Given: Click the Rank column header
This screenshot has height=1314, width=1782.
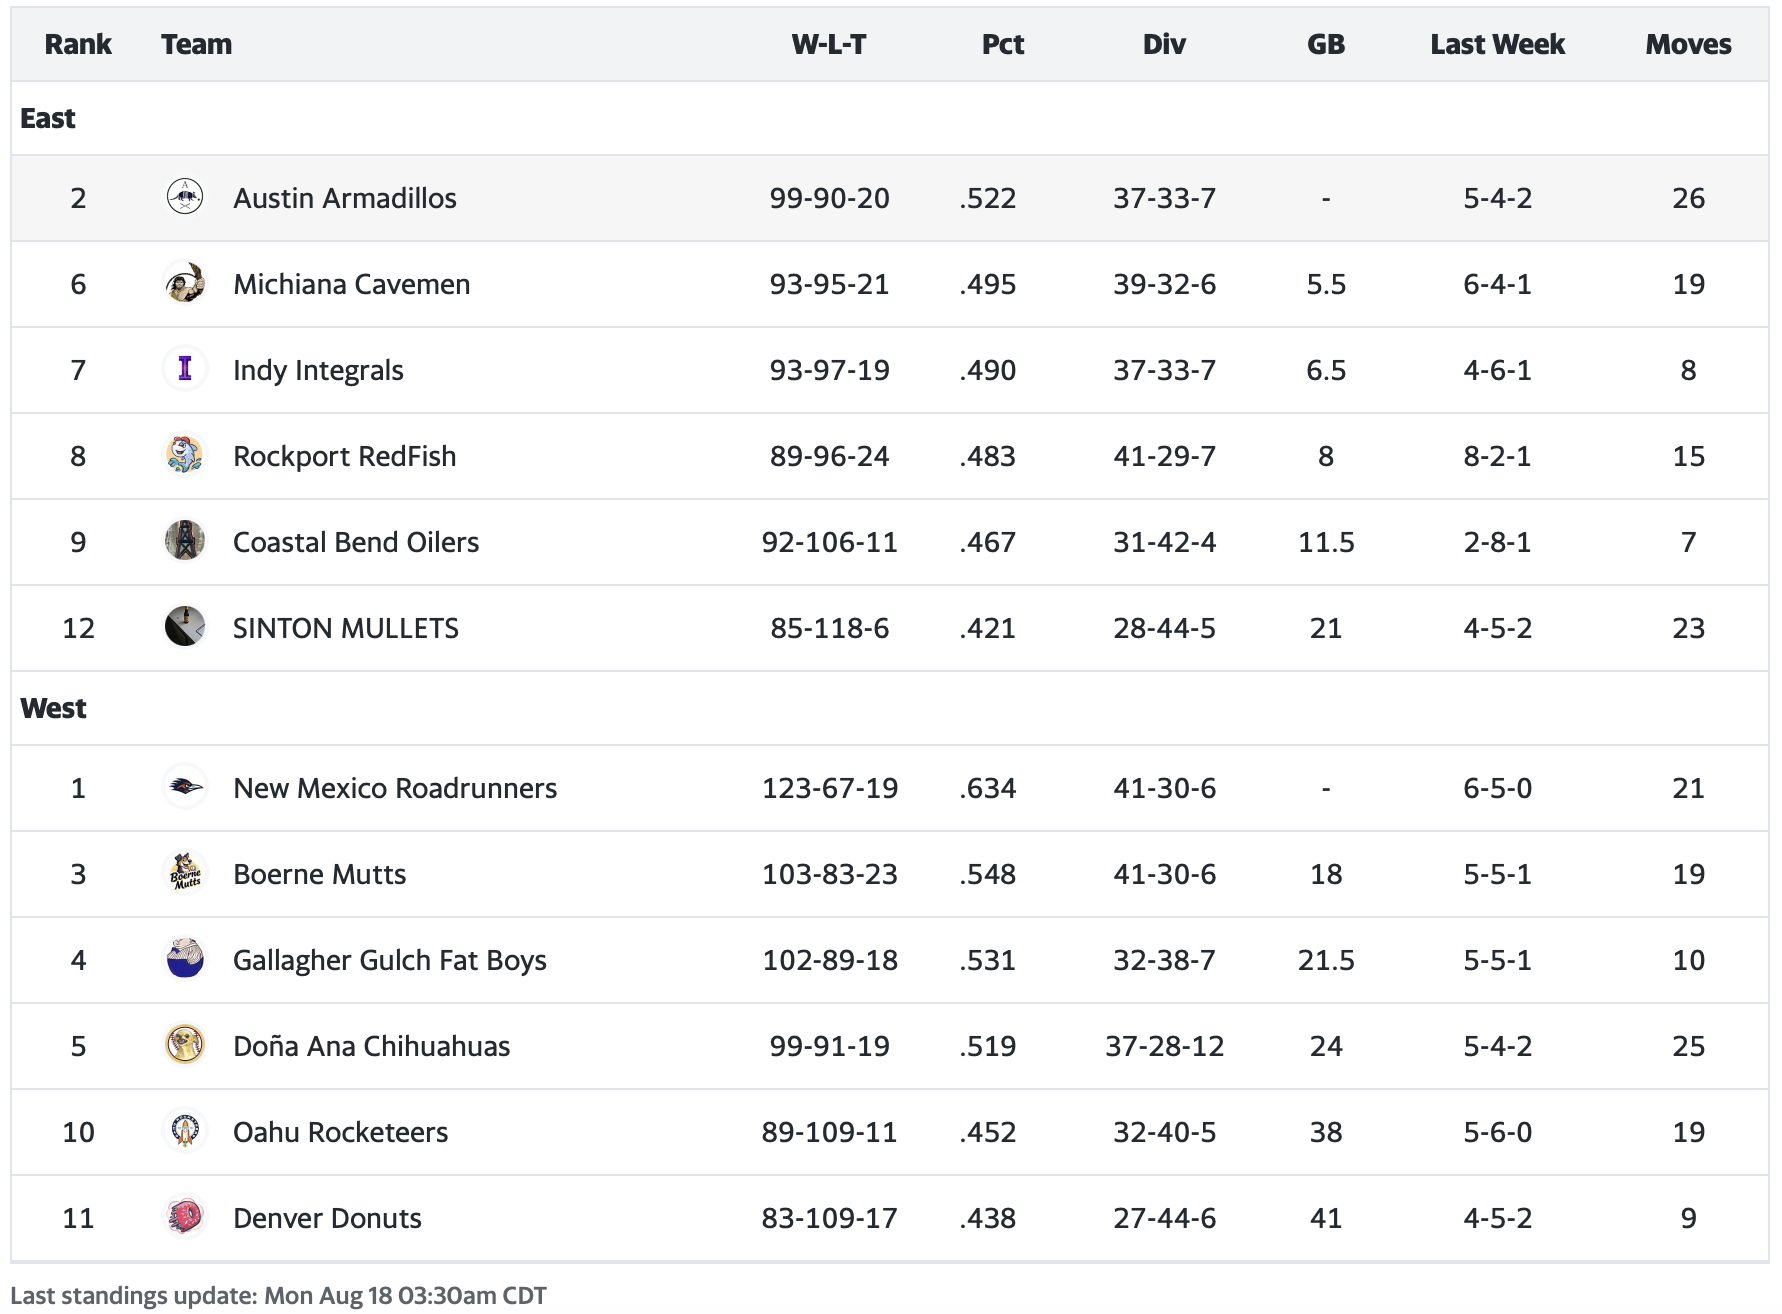Looking at the screenshot, I should [x=78, y=44].
